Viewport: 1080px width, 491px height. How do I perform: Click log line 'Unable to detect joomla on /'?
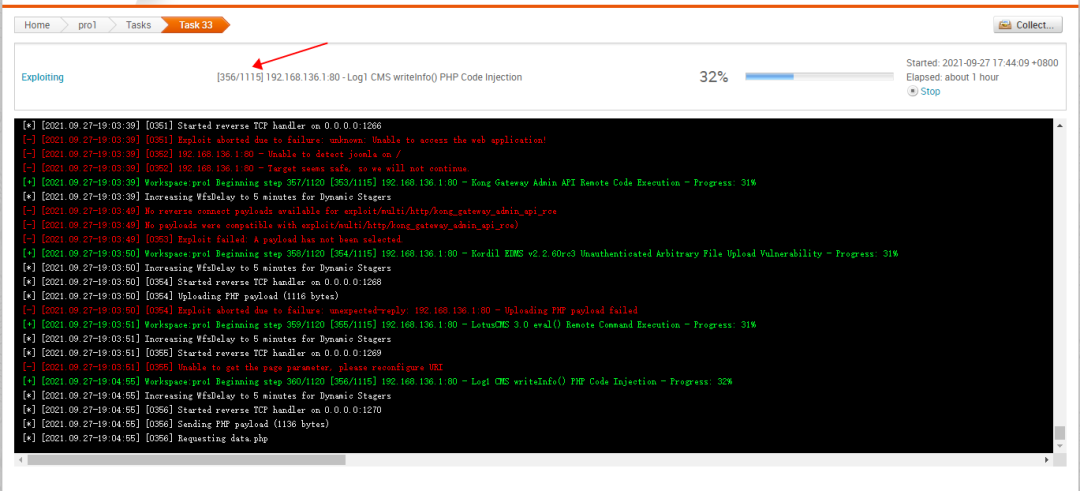209,154
